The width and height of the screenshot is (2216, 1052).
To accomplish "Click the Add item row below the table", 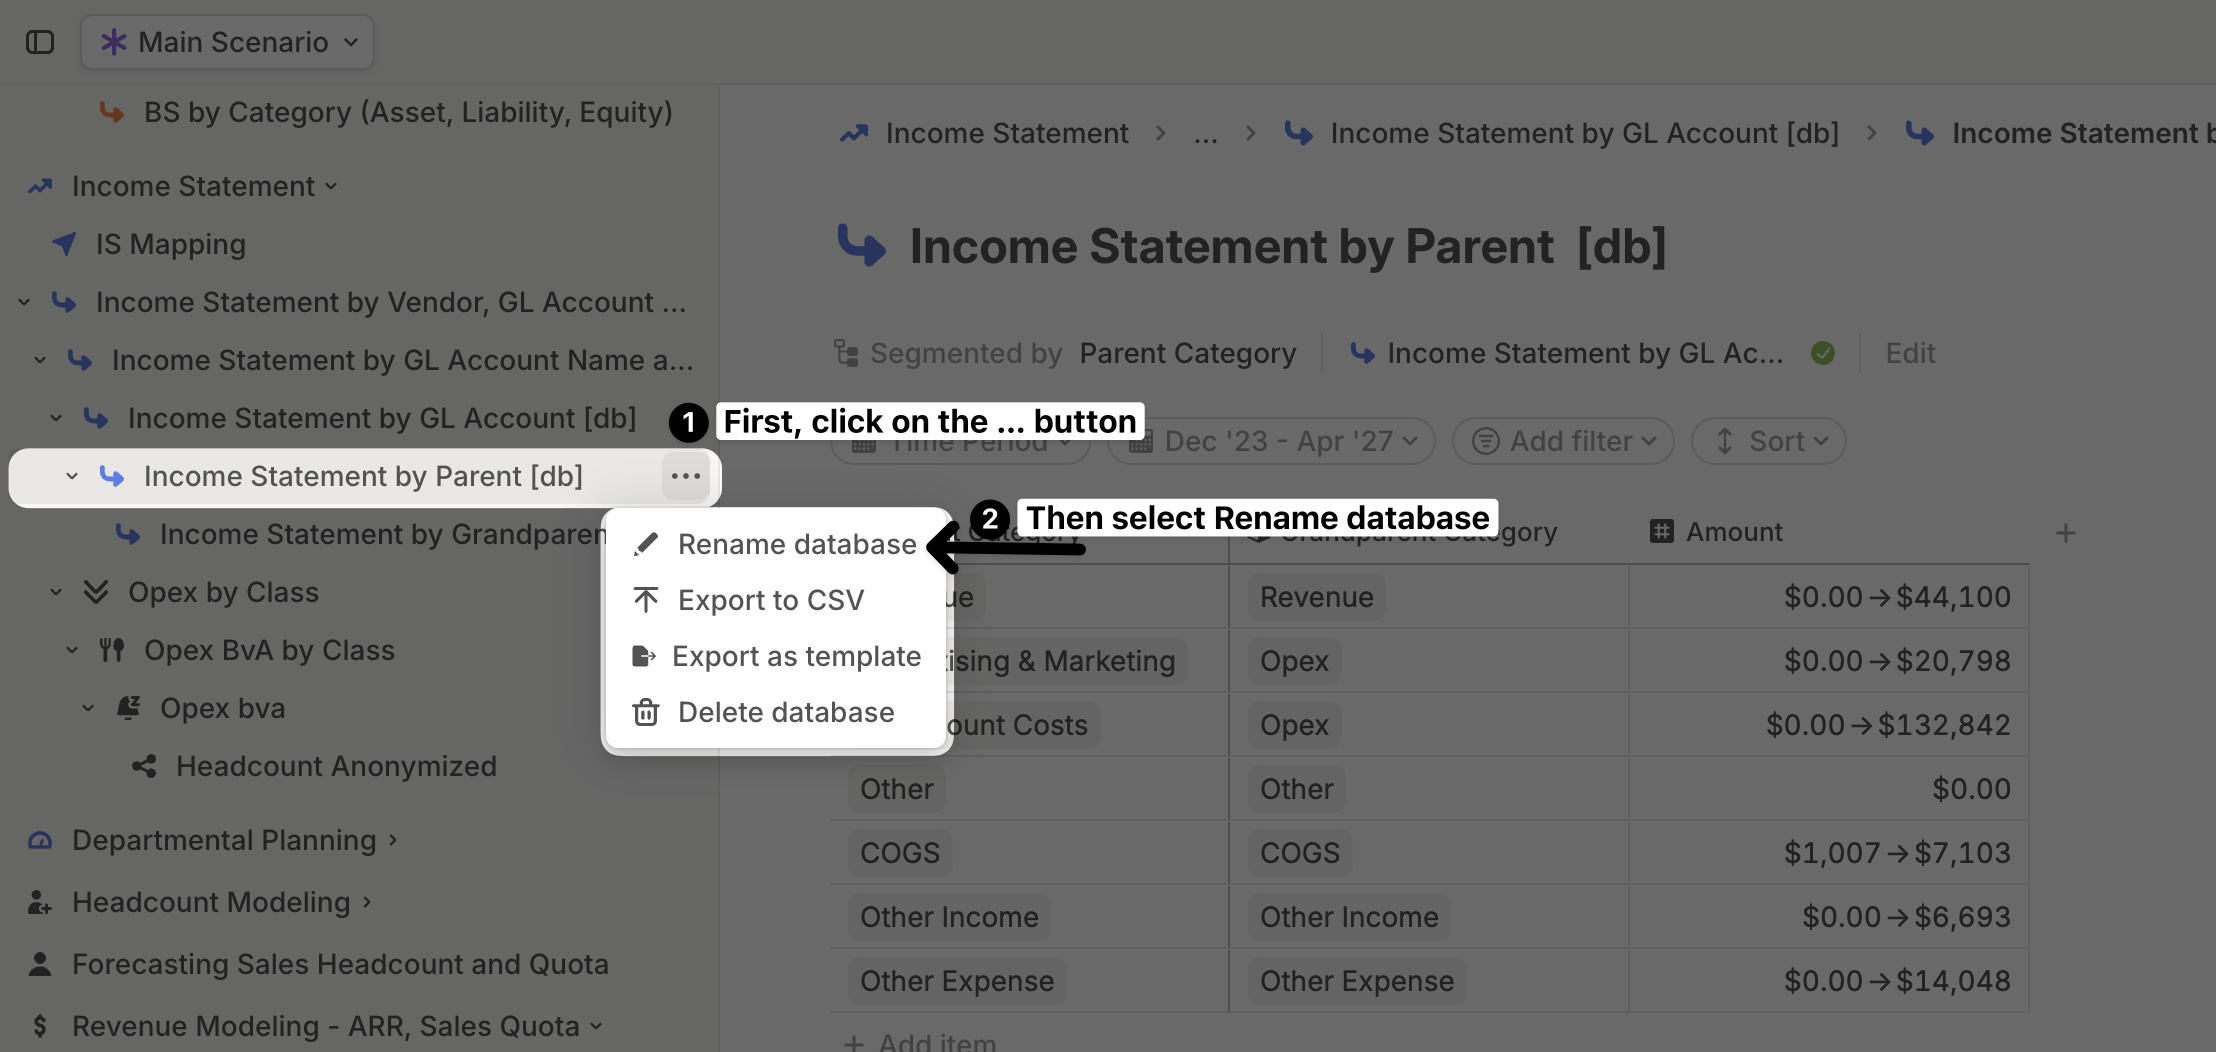I will (920, 1041).
